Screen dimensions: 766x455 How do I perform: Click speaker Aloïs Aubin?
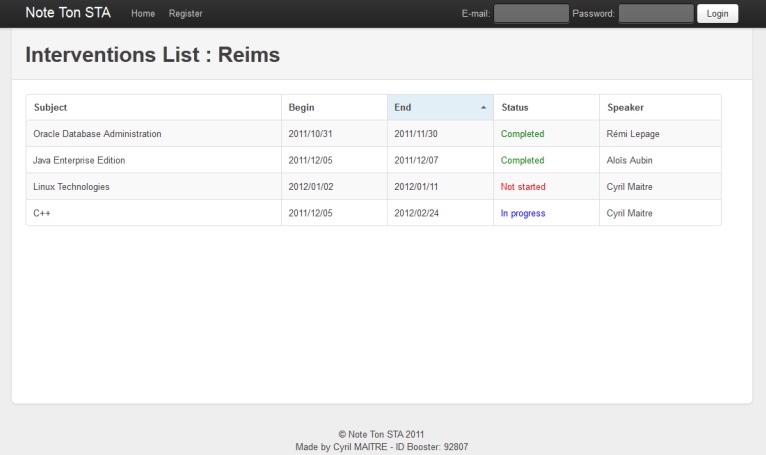629,160
